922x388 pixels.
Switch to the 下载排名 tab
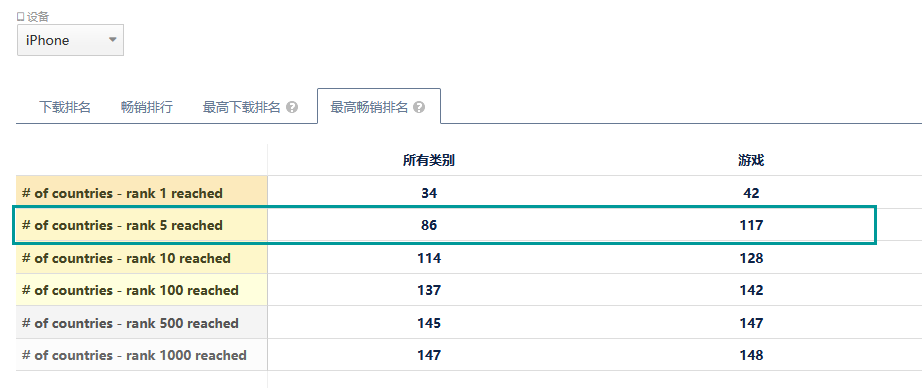coord(65,107)
